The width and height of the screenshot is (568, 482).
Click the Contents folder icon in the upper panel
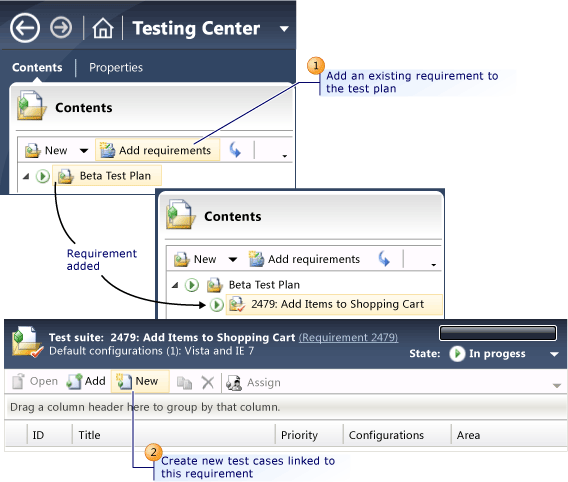tap(32, 105)
